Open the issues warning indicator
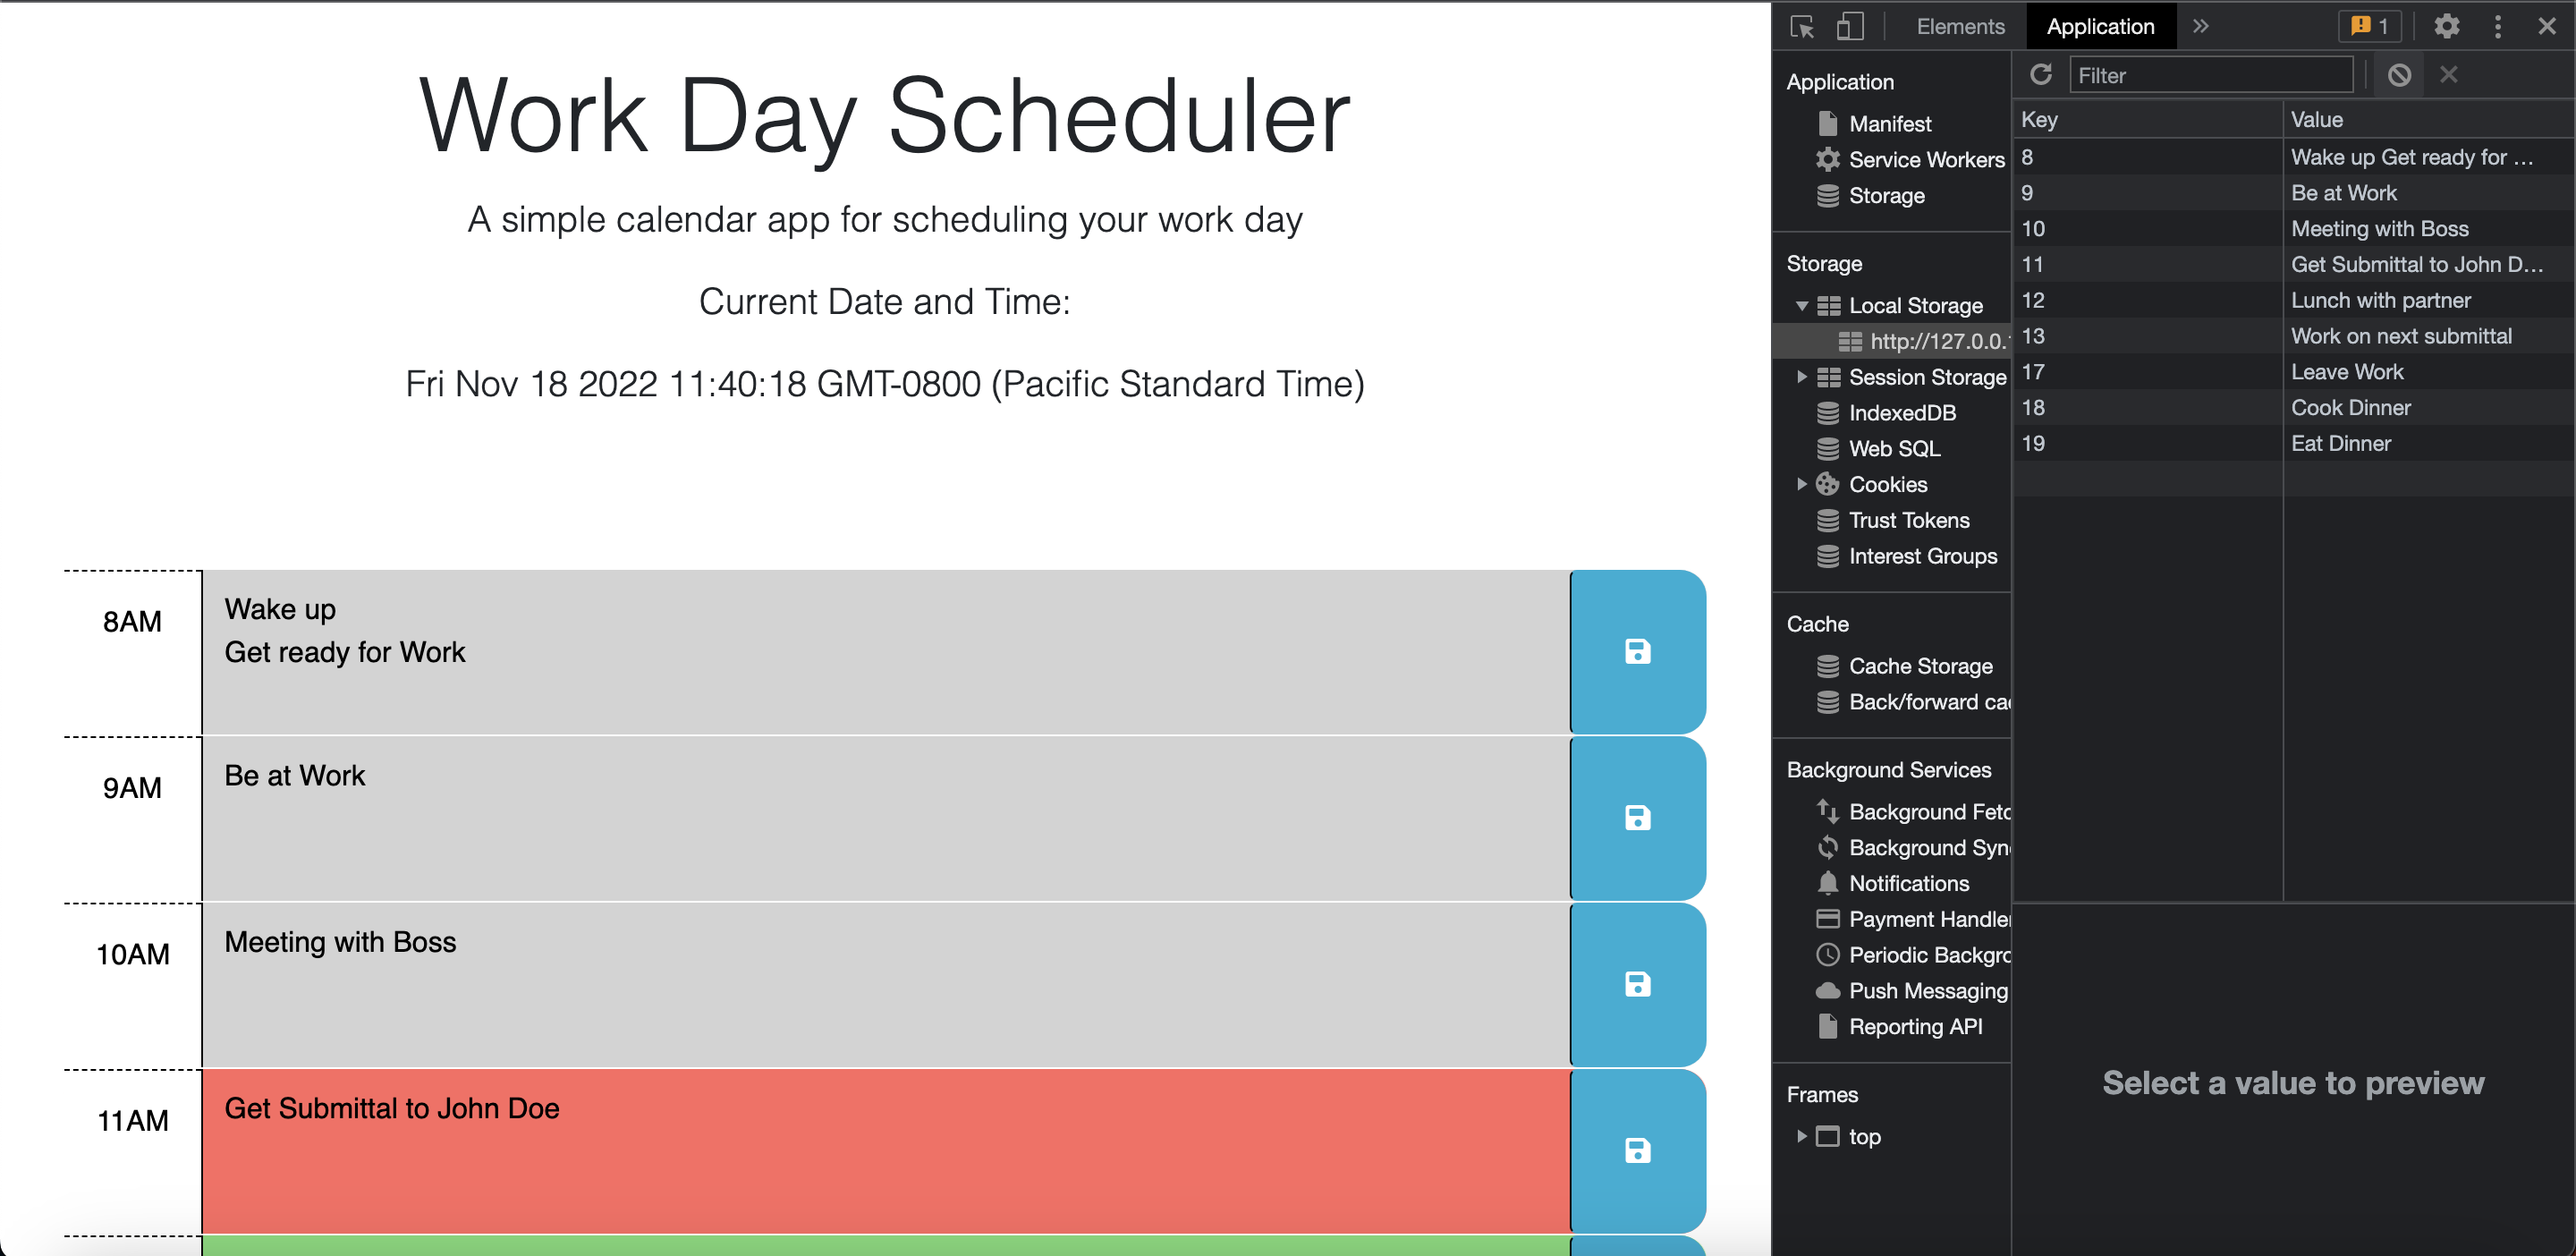Viewport: 2576px width, 1256px height. point(2369,26)
